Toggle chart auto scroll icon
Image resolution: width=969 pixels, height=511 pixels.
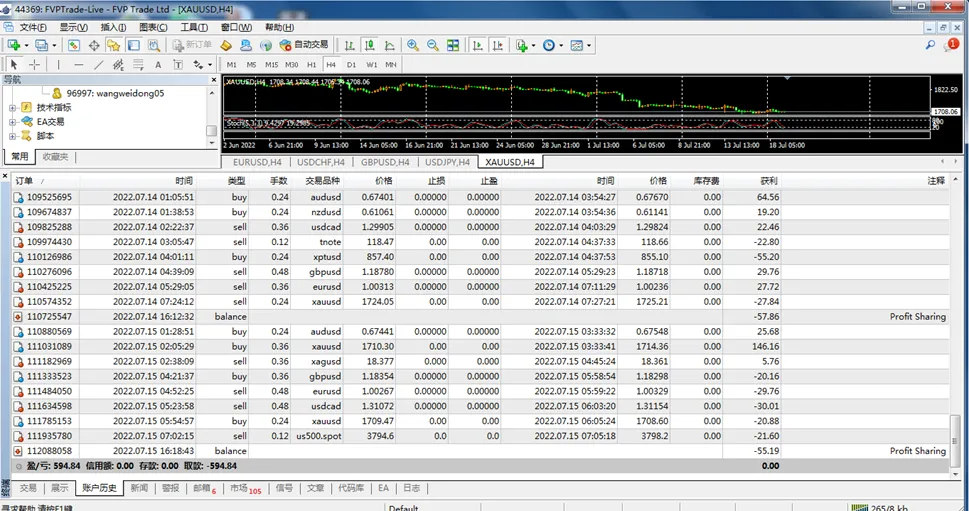[x=478, y=45]
